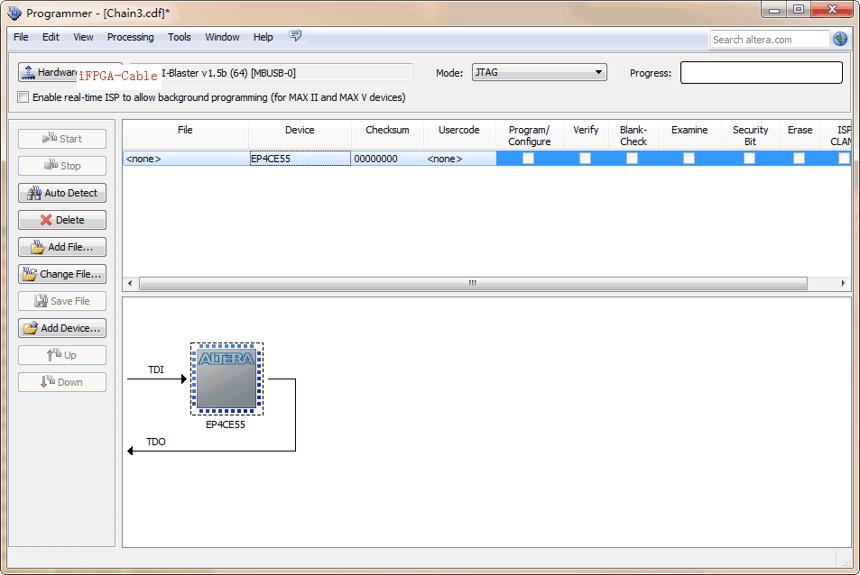Click the Auto Detect button icon
Image resolution: width=860 pixels, height=575 pixels.
35,193
